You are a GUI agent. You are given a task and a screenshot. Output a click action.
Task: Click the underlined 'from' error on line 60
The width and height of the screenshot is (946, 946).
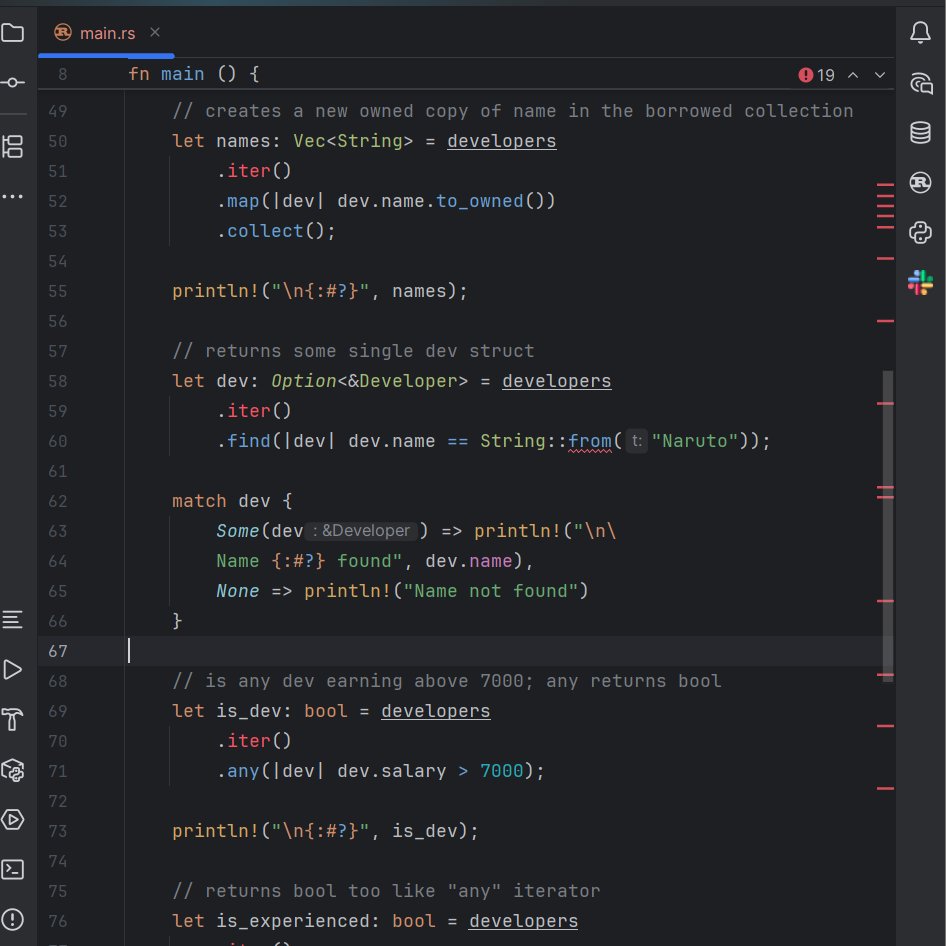click(590, 441)
